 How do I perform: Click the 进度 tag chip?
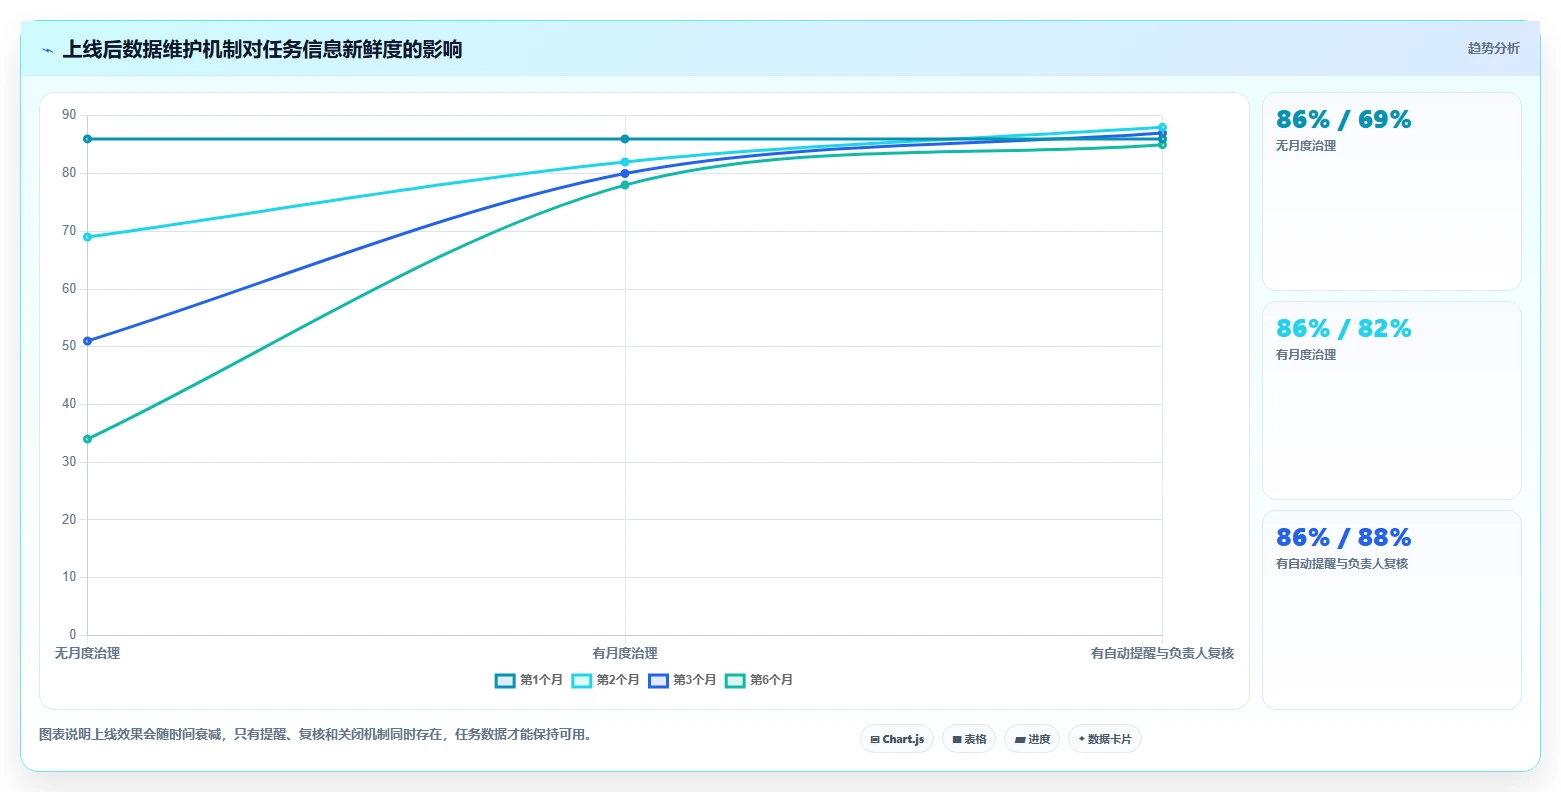(x=1032, y=739)
